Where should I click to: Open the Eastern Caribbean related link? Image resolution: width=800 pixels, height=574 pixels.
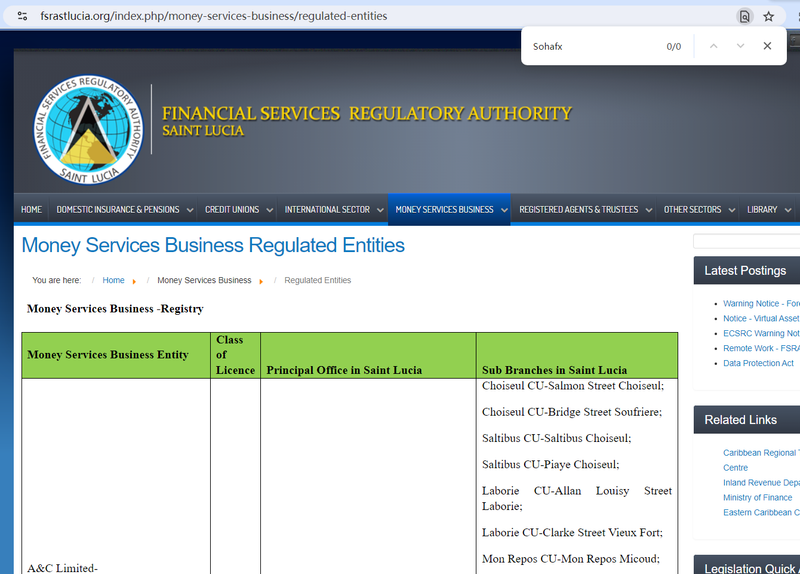coord(761,512)
